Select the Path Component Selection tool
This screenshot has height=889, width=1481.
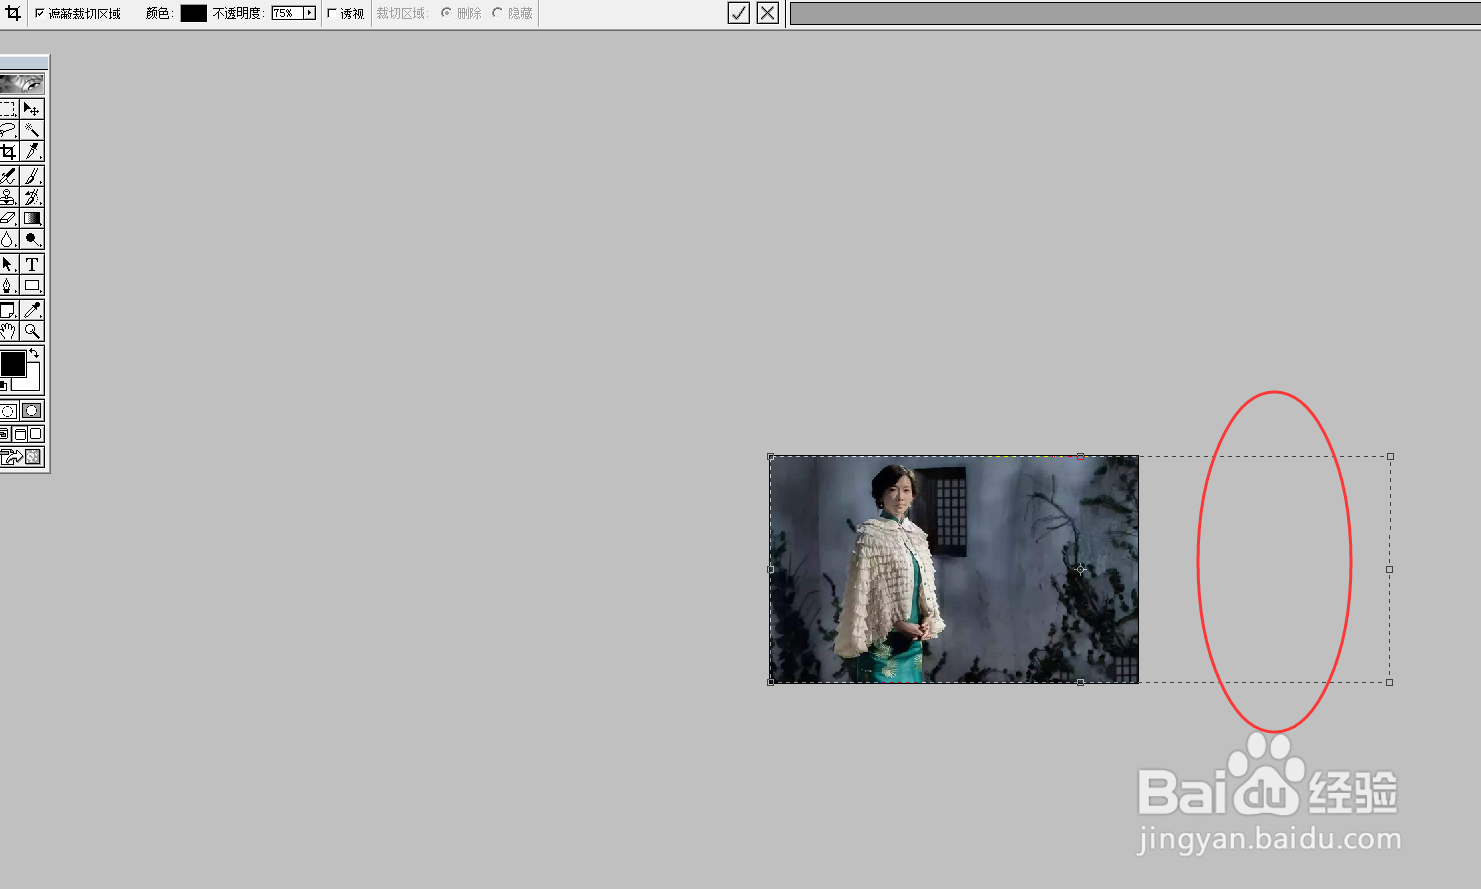click(x=8, y=264)
